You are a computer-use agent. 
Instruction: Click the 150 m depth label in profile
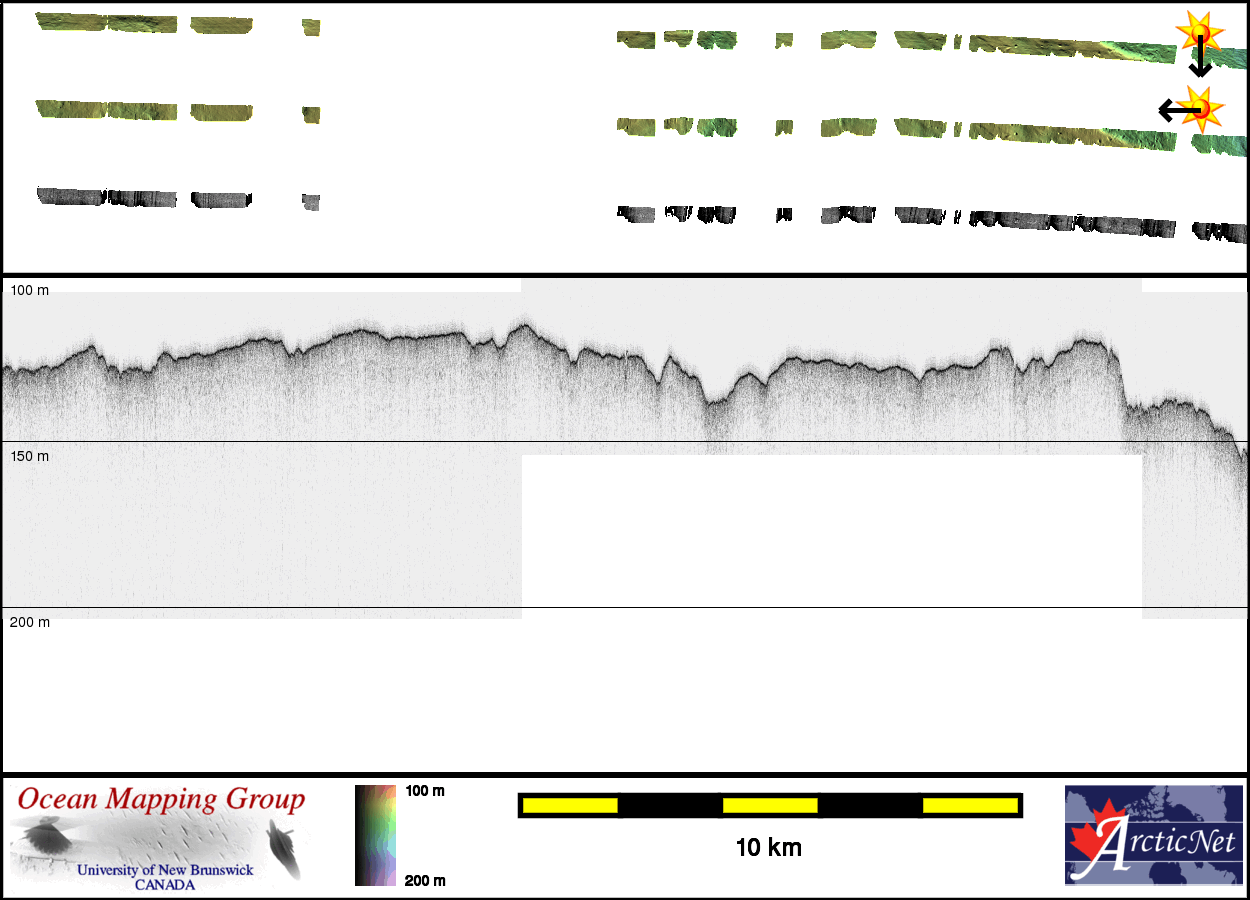29,456
